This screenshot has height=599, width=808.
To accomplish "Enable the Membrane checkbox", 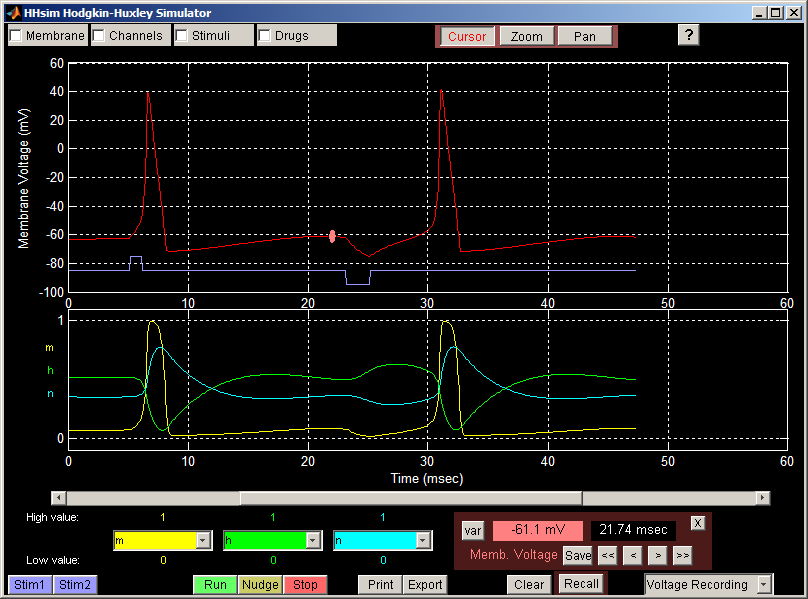I will pos(17,36).
